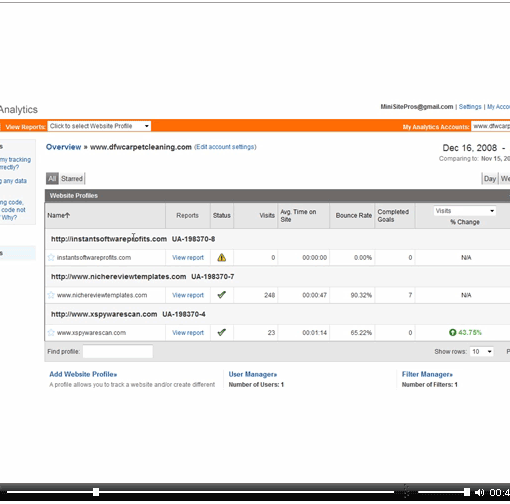Click the MiniSitePros@gmail.com account text

(417, 107)
